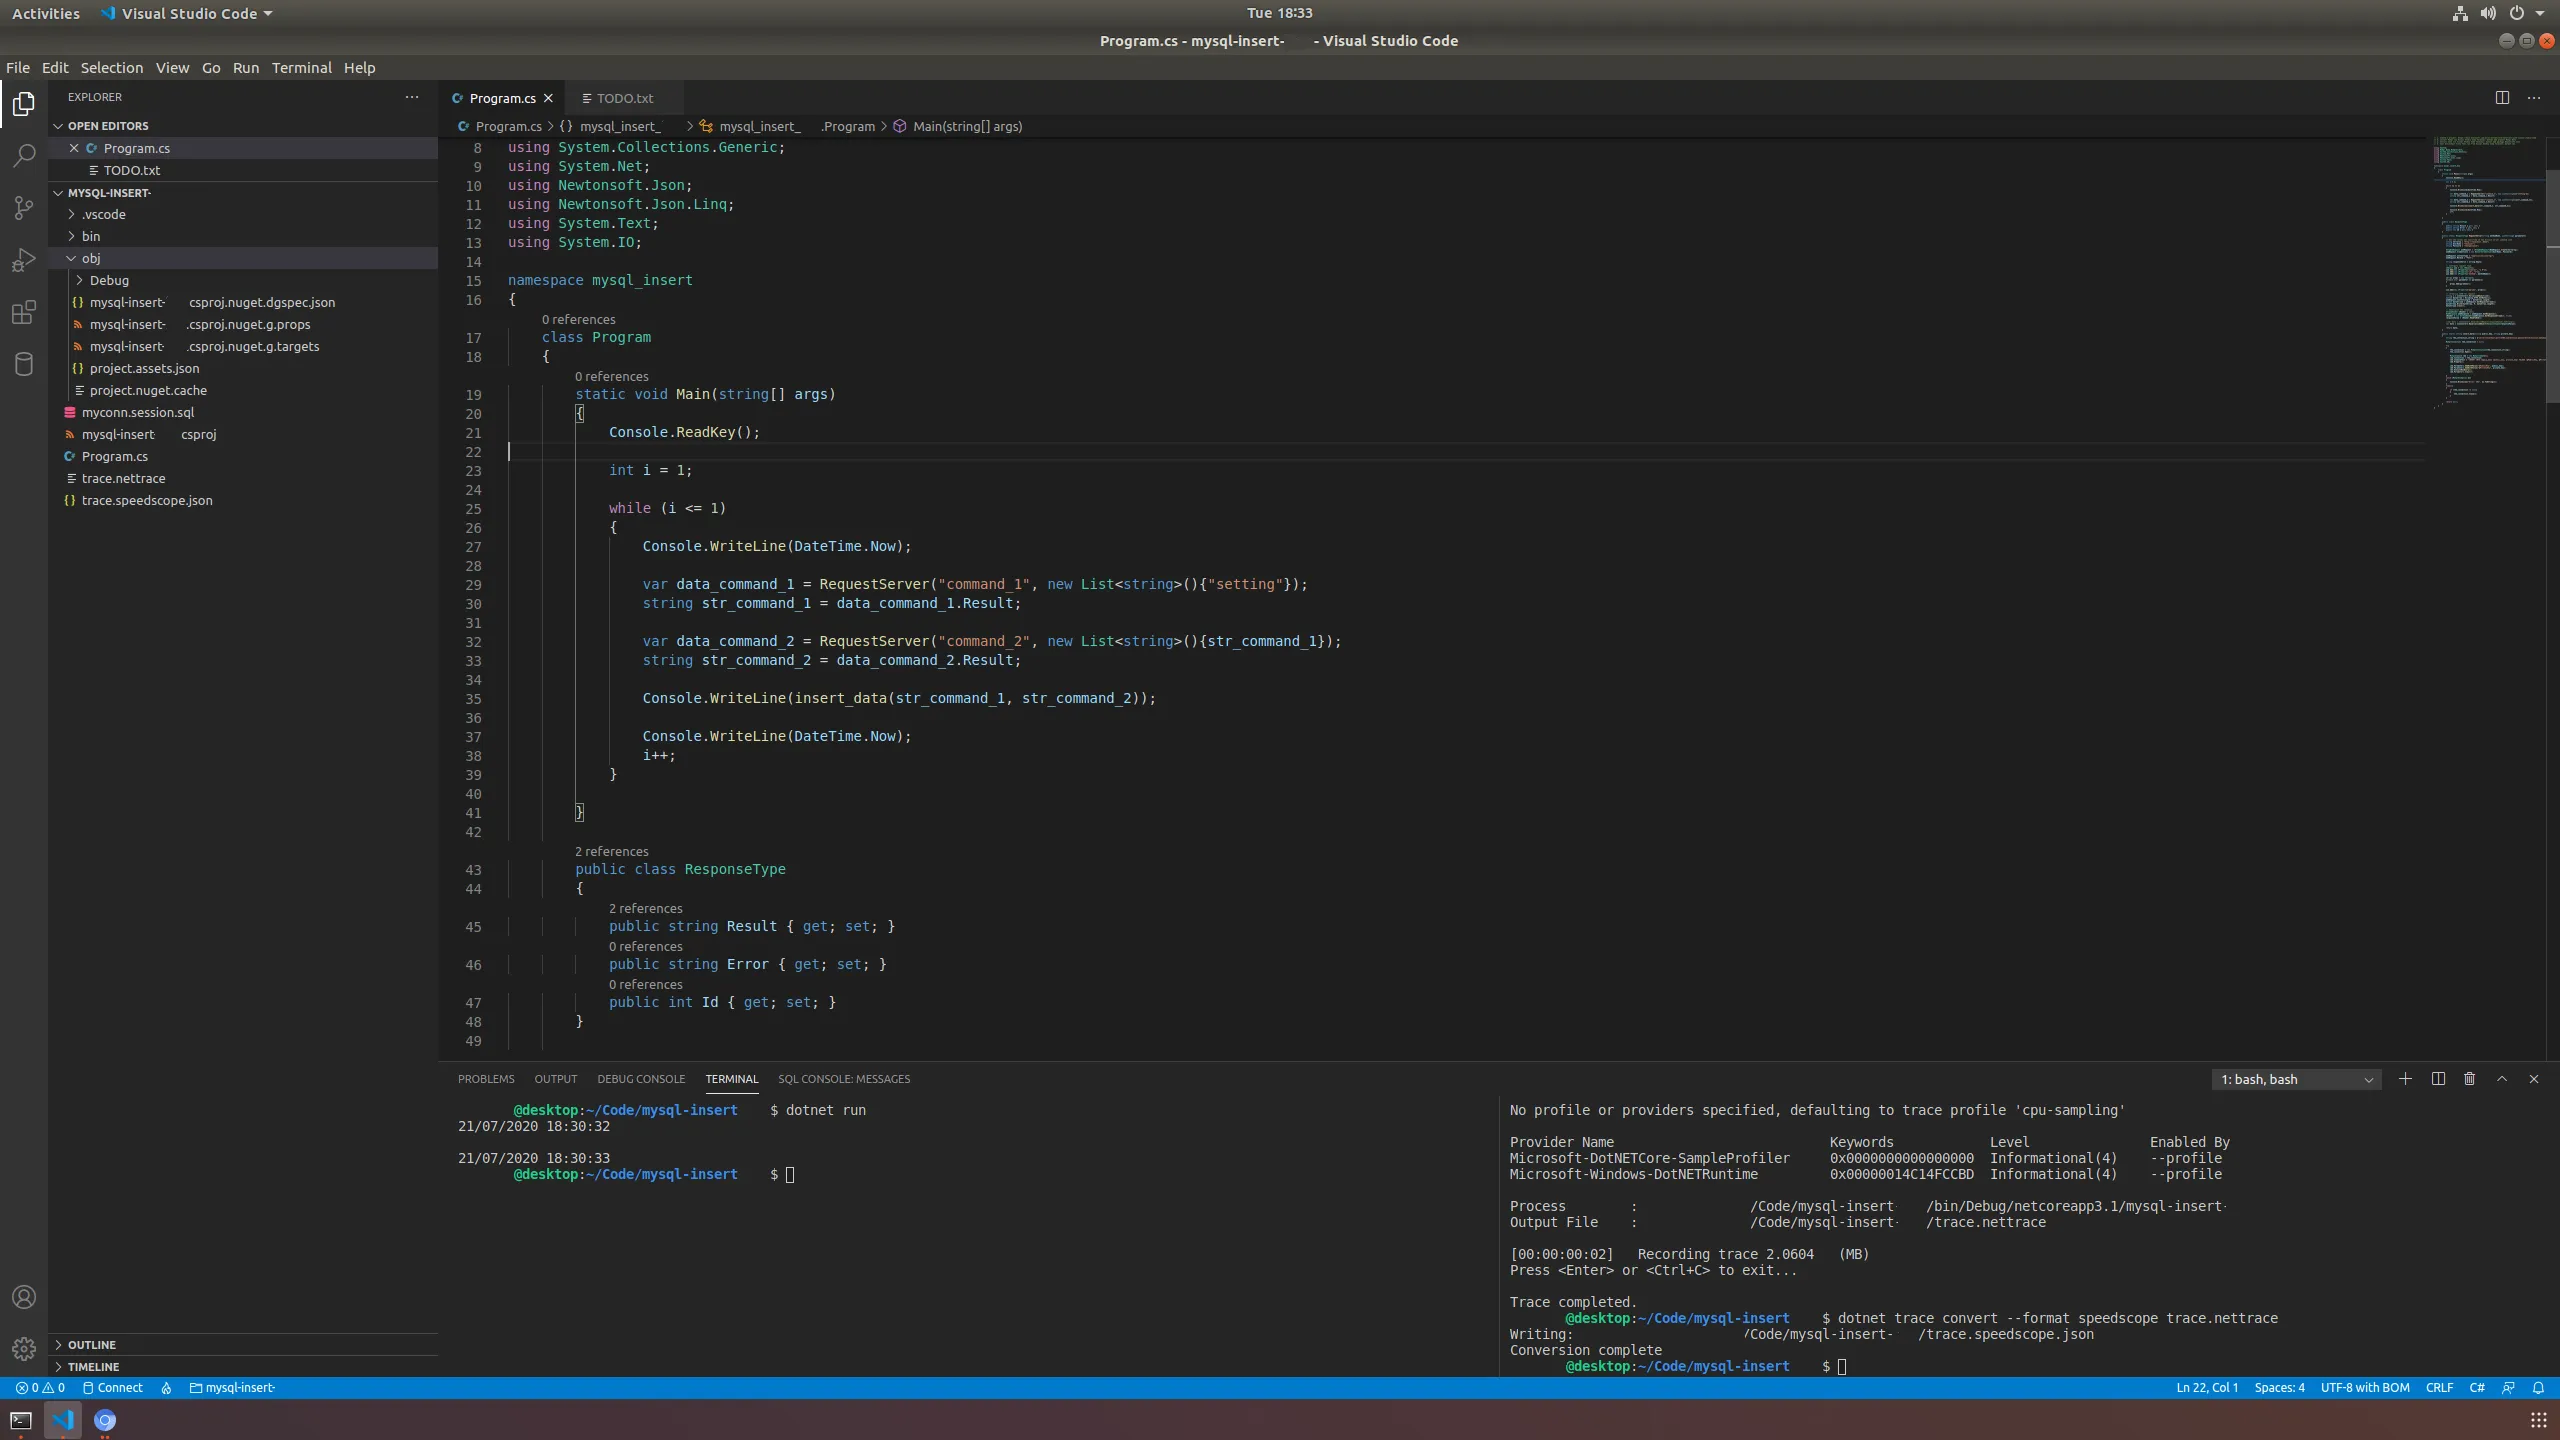Open the Source Control view
The image size is (2560, 1440).
(x=24, y=208)
